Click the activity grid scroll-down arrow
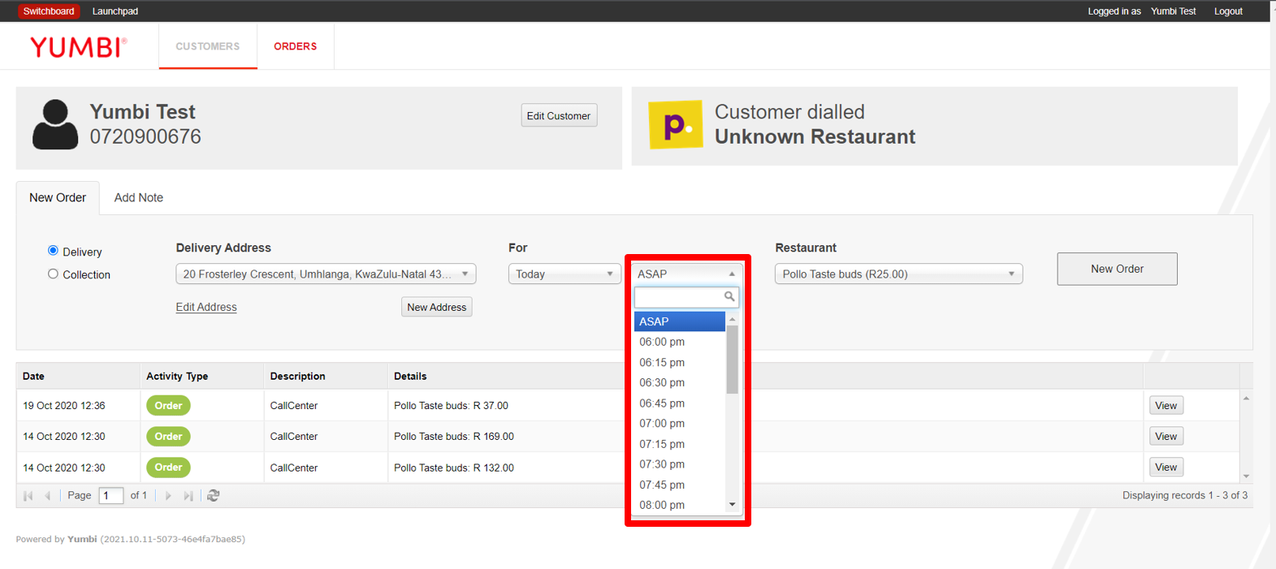This screenshot has height=569, width=1276. point(1246,477)
